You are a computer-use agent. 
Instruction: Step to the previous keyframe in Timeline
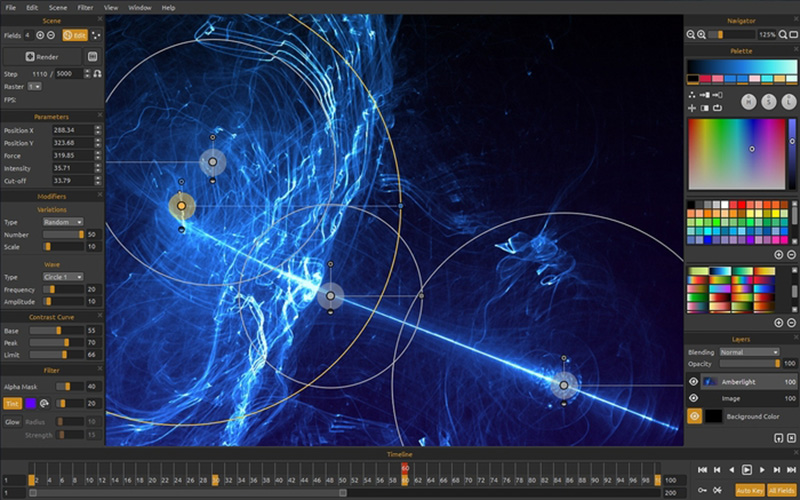(x=717, y=469)
